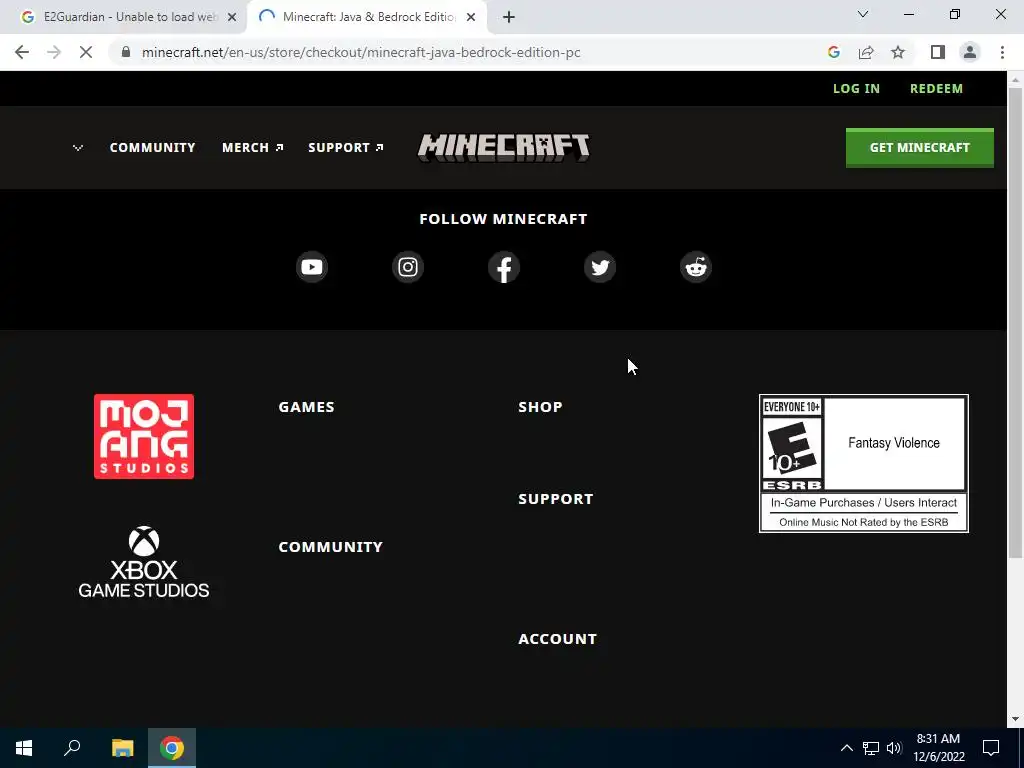Viewport: 1024px width, 768px height.
Task: Open Minecraft's YouTube channel icon
Action: click(x=312, y=267)
